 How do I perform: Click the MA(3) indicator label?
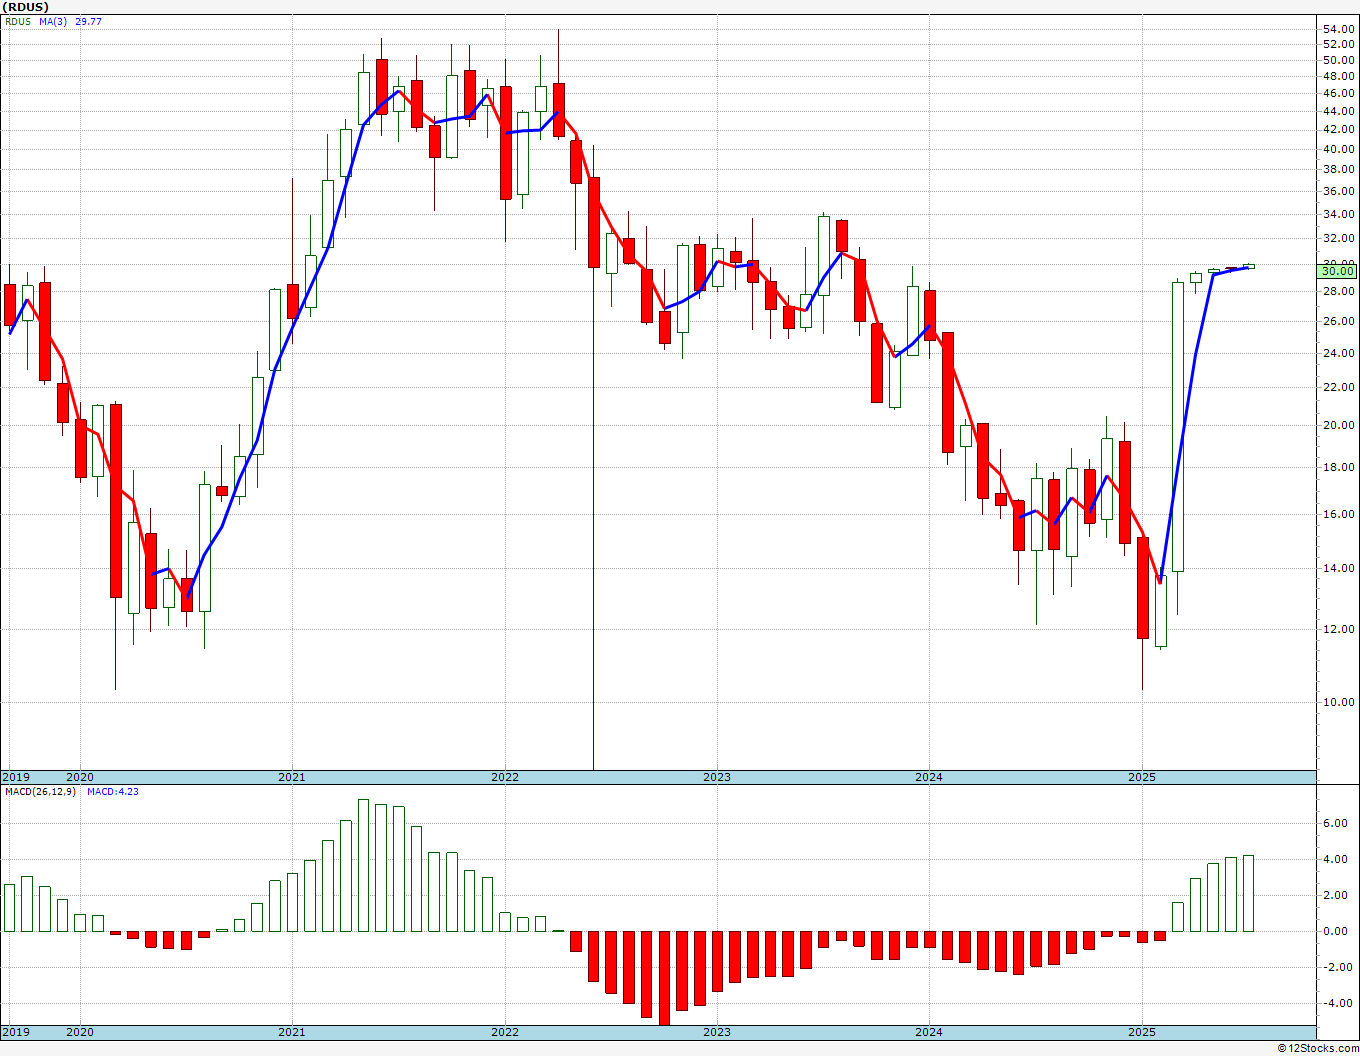54,21
